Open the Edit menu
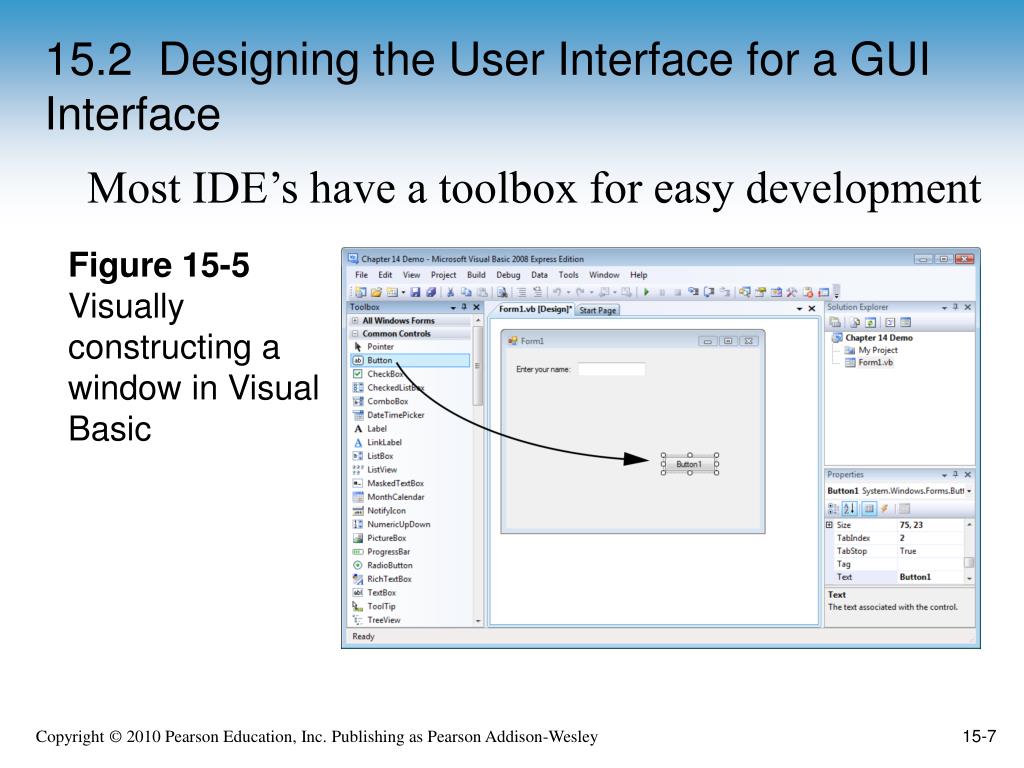Viewport: 1024px width, 768px height. pos(385,275)
